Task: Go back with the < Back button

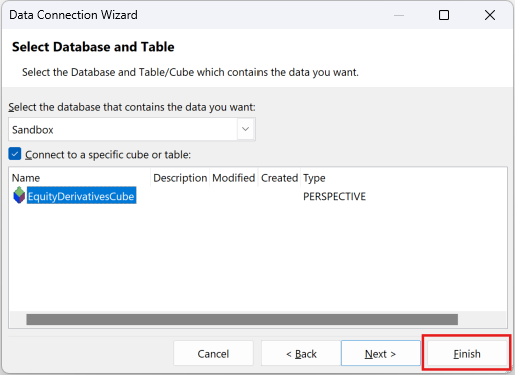Action: pyautogui.click(x=301, y=353)
